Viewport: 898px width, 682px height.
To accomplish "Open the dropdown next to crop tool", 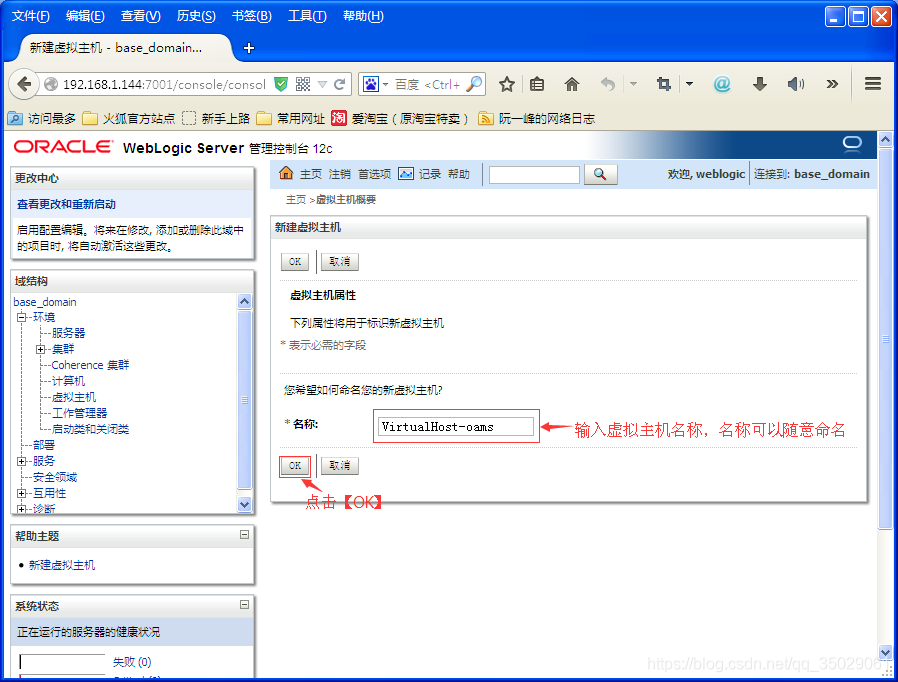I will tap(689, 84).
